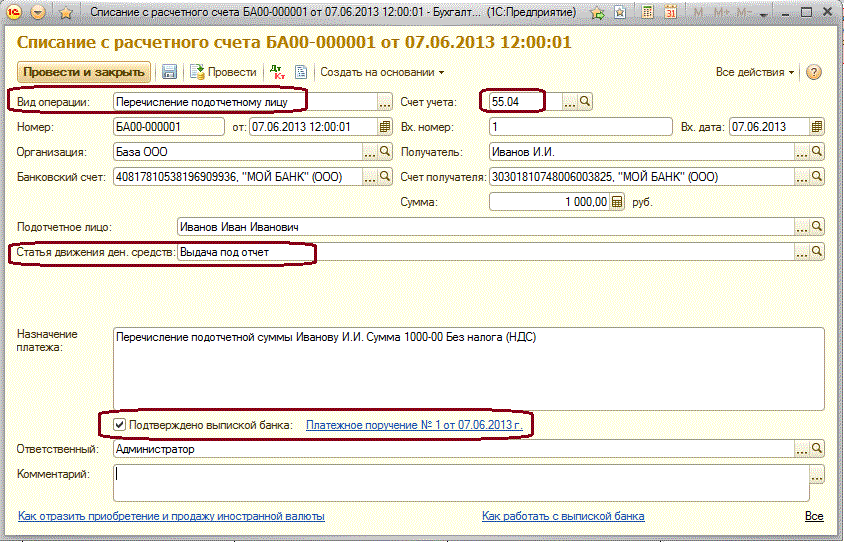844x542 pixels.
Task: Open selection list for Вид операции
Action: (384, 102)
